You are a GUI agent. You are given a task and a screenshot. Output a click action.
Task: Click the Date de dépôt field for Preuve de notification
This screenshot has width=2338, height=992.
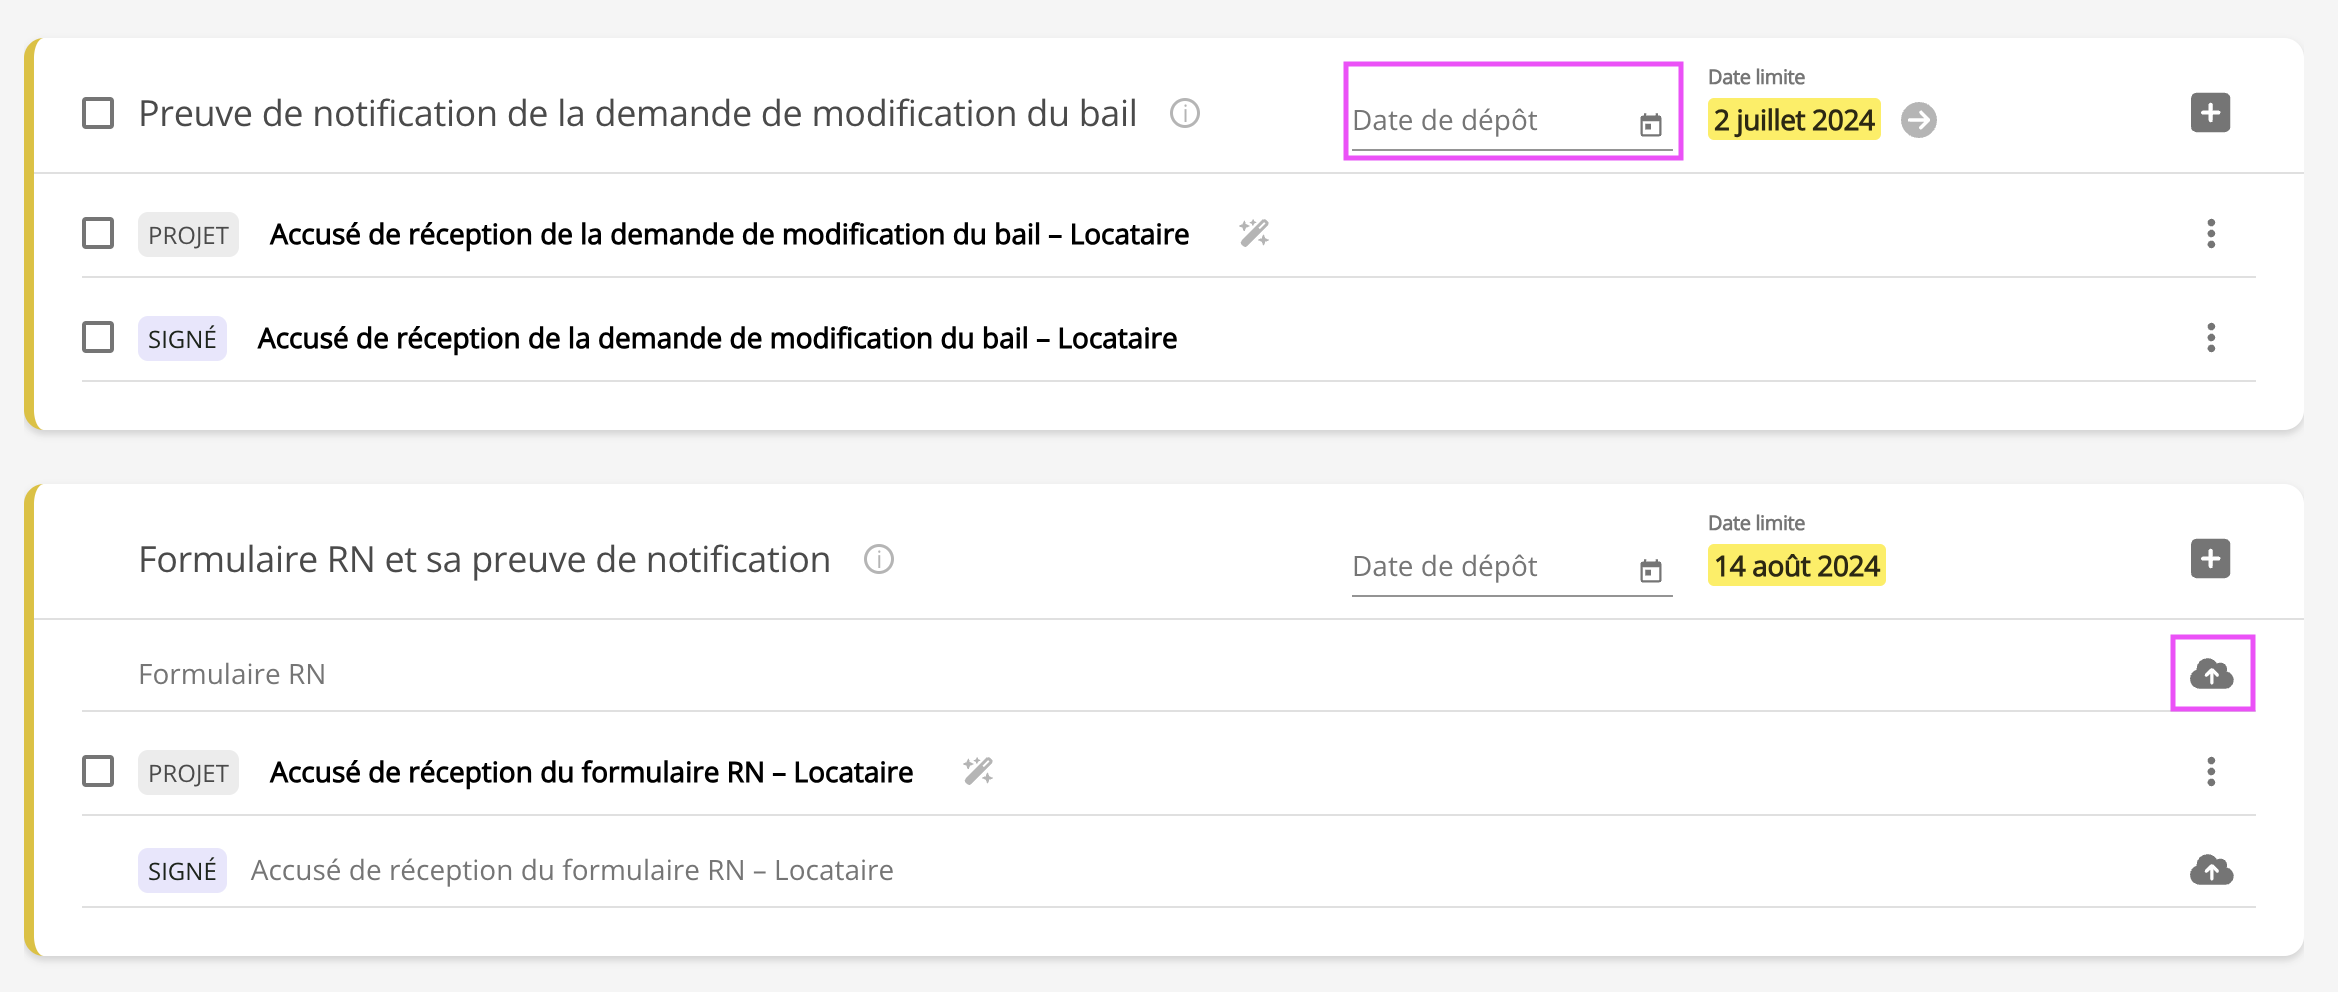[1490, 121]
